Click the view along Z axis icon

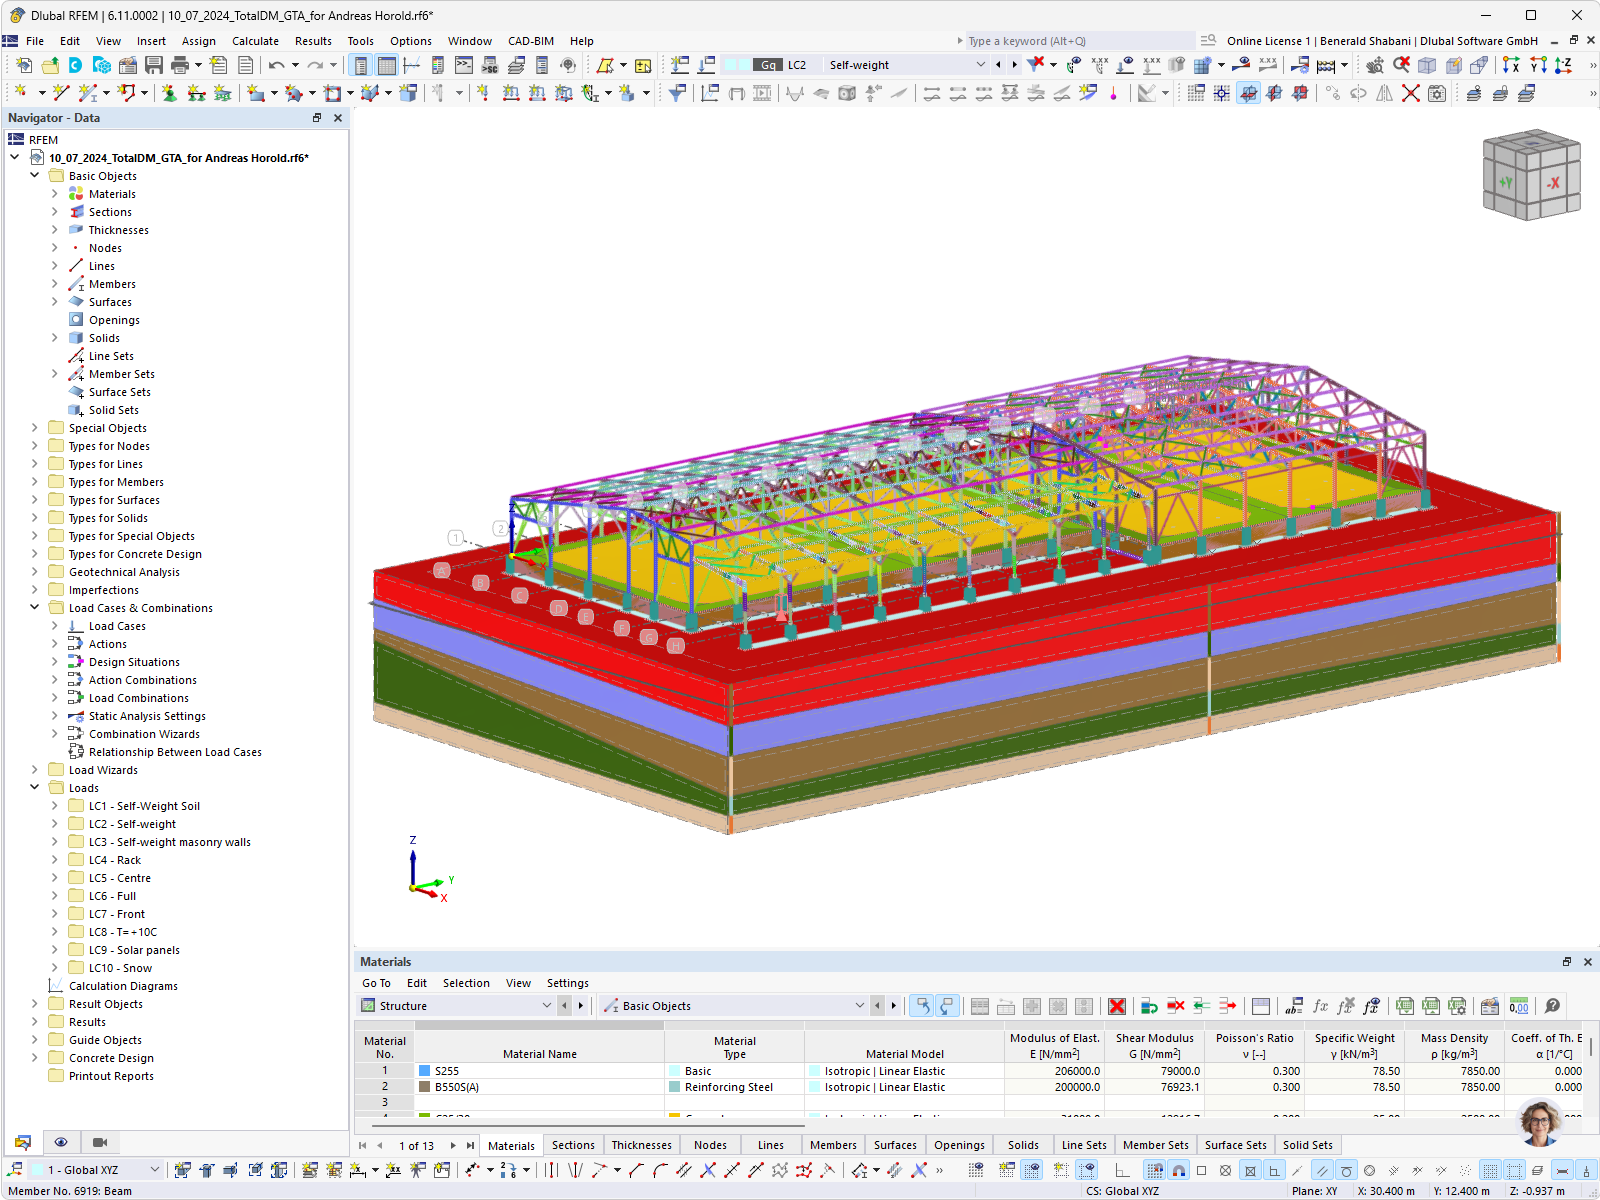tap(1563, 65)
